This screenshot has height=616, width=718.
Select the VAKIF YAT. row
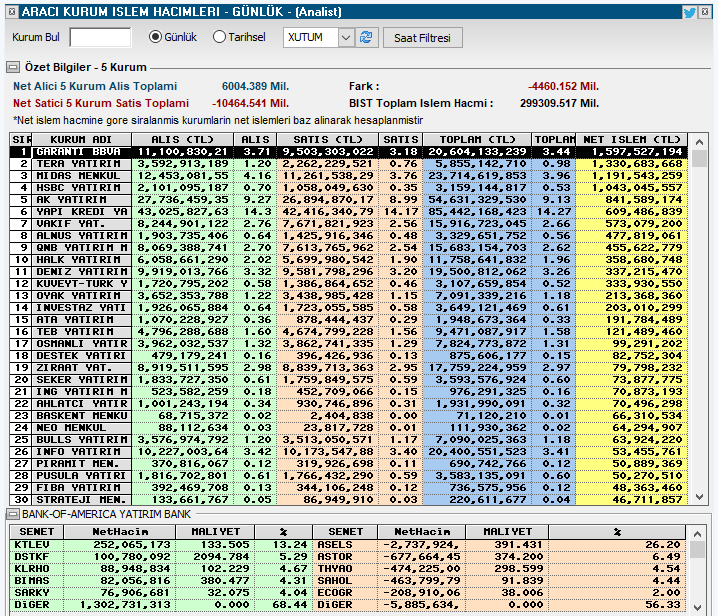click(x=348, y=224)
